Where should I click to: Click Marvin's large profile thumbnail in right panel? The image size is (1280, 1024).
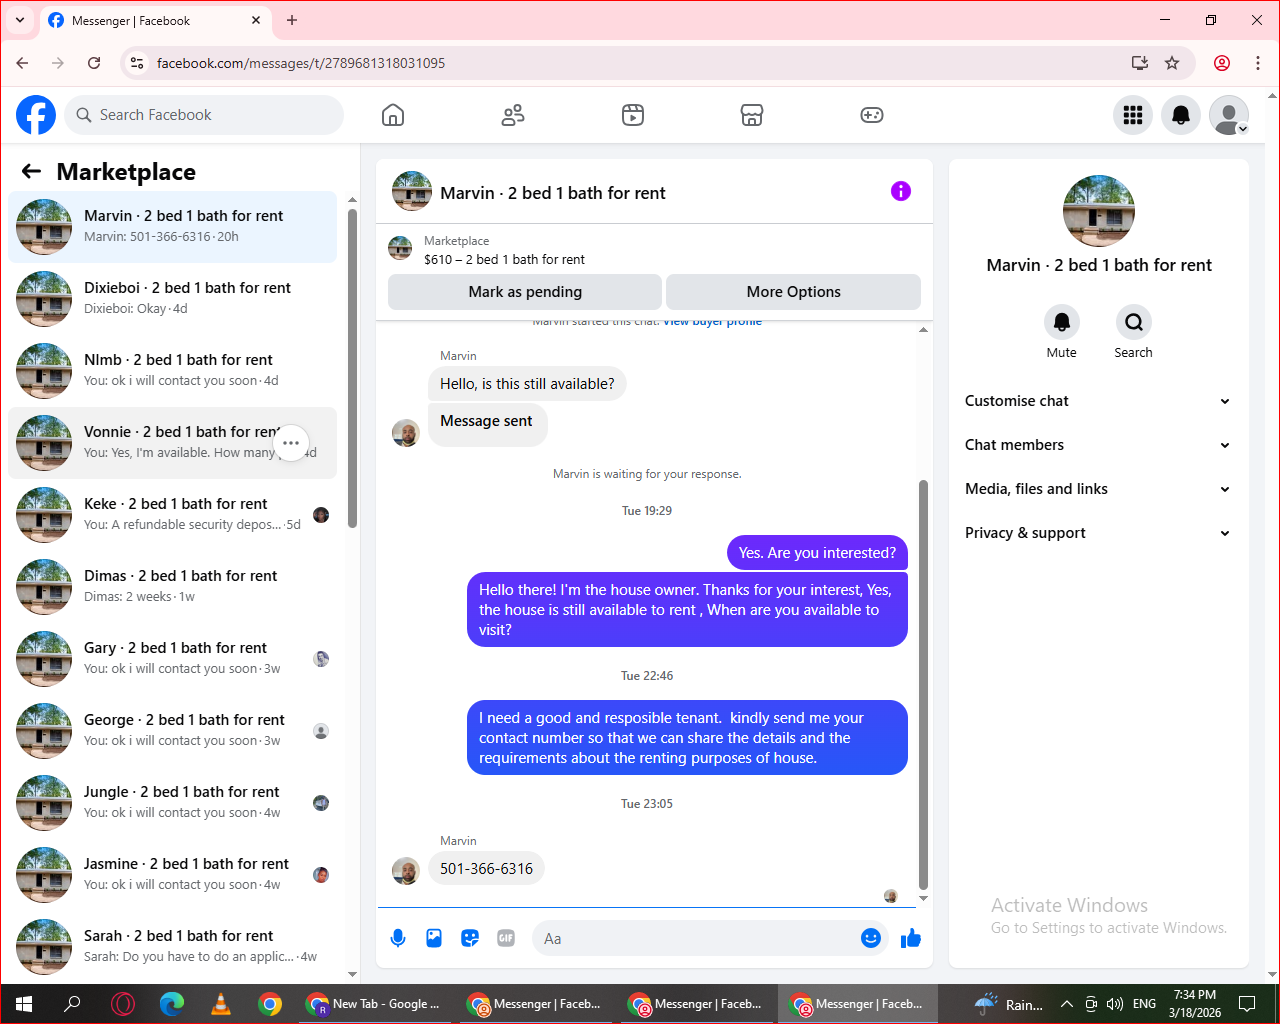pos(1099,211)
